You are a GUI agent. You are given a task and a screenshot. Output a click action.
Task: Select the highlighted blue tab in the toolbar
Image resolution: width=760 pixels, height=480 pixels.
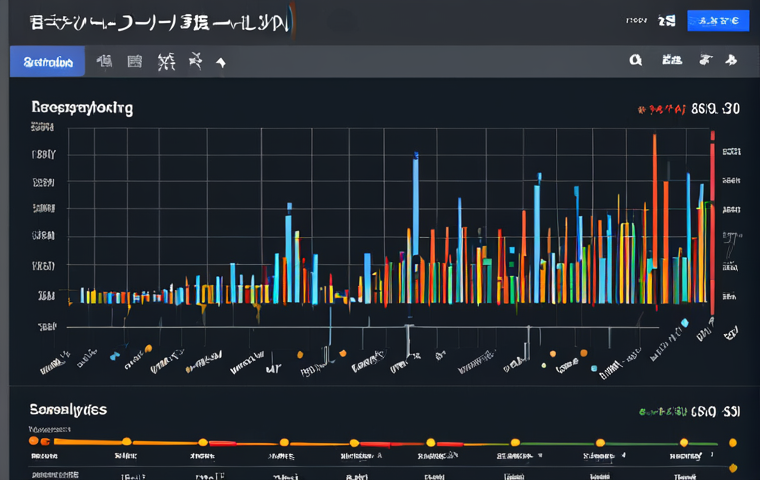[48, 62]
